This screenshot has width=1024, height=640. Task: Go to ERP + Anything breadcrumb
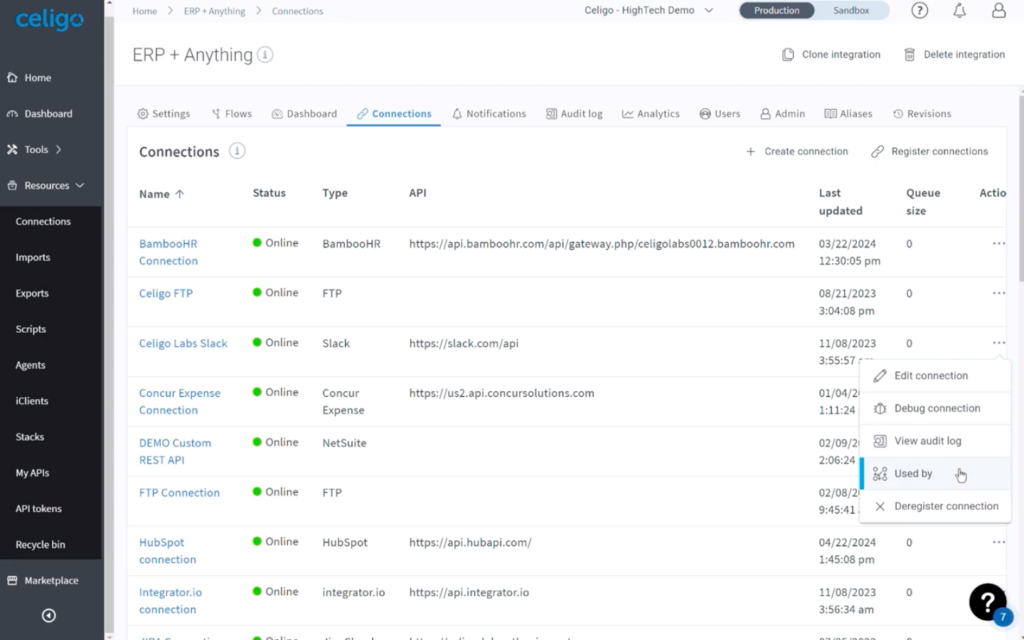pyautogui.click(x=214, y=11)
